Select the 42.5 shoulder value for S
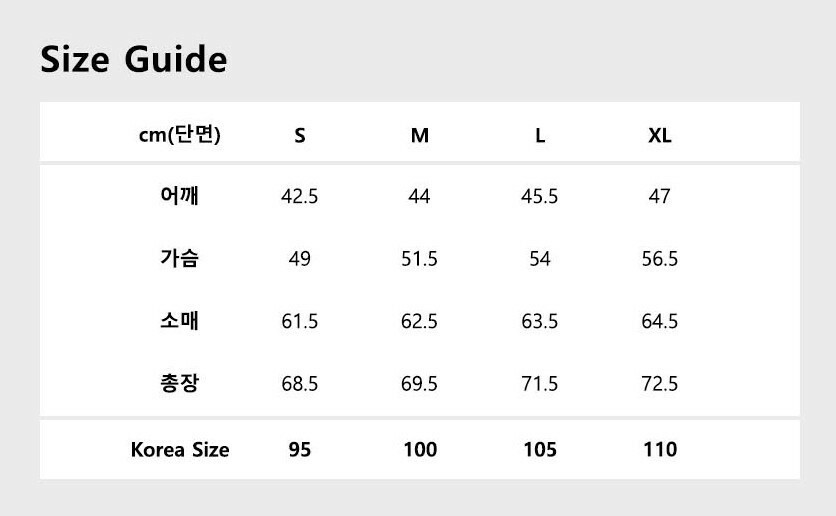Viewport: 836px width, 516px height. pyautogui.click(x=300, y=197)
